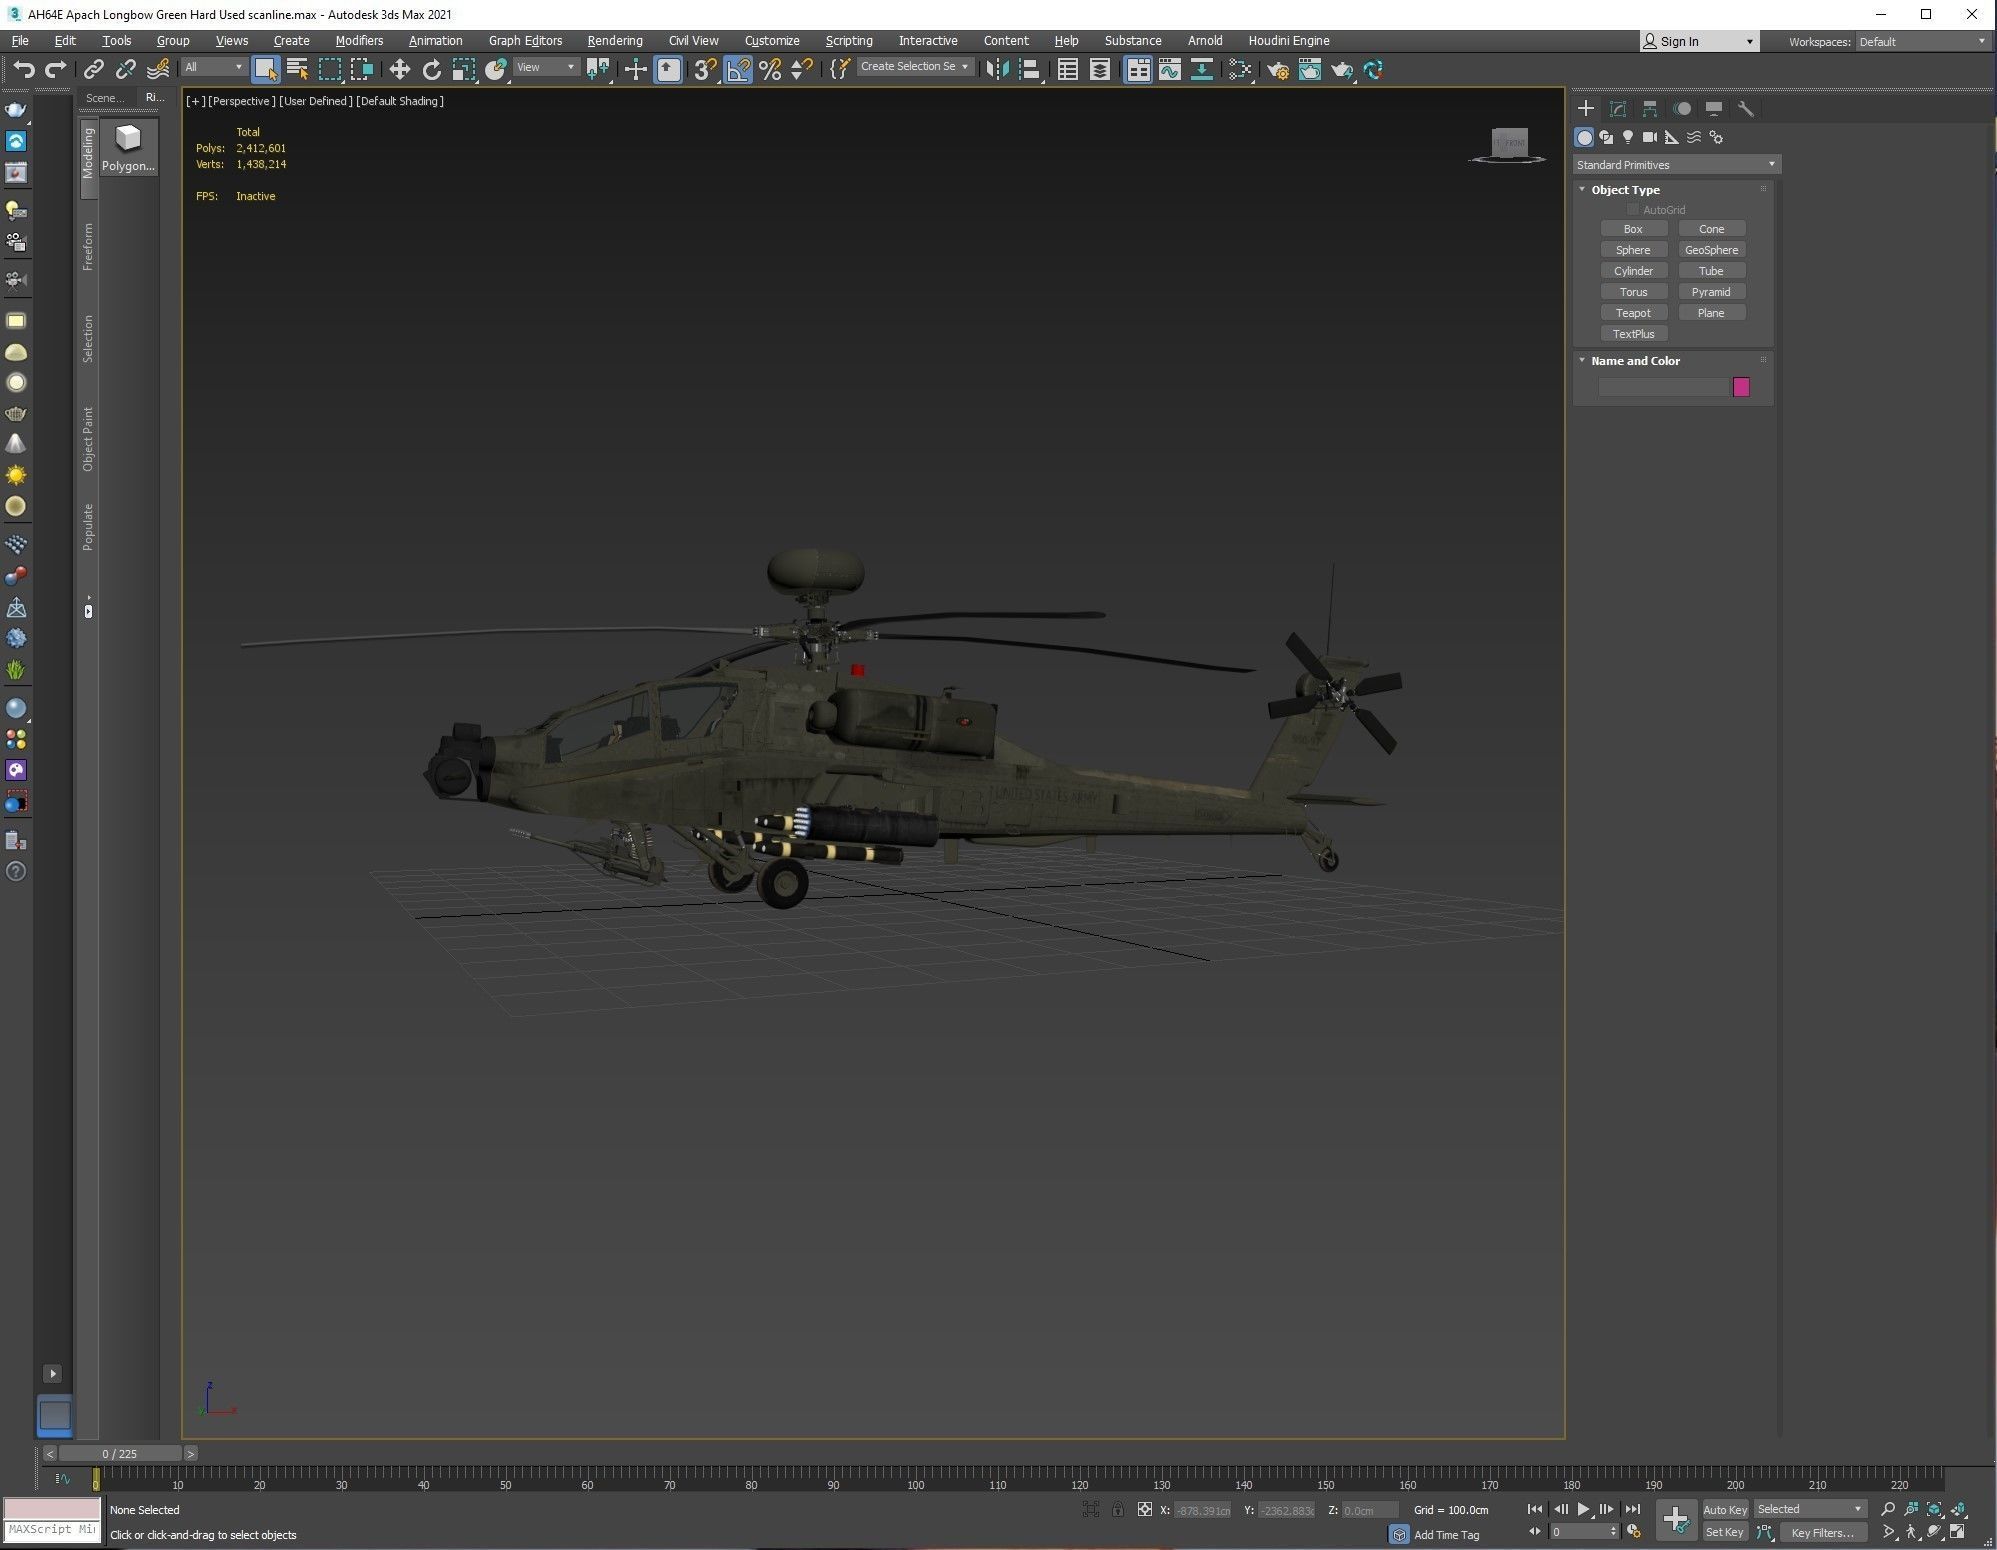Click the pink object color swatch
The width and height of the screenshot is (1997, 1550).
(1741, 387)
